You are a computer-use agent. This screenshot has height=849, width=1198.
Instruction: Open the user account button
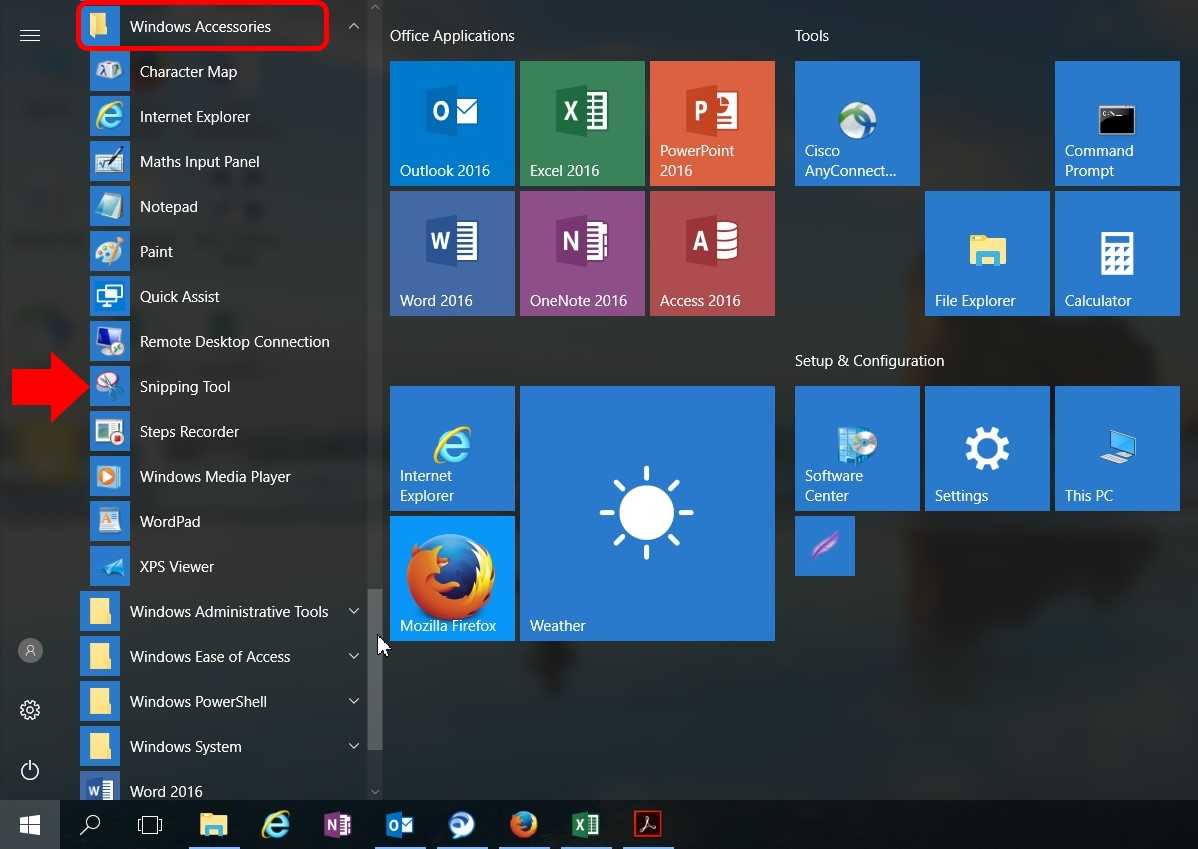[30, 651]
